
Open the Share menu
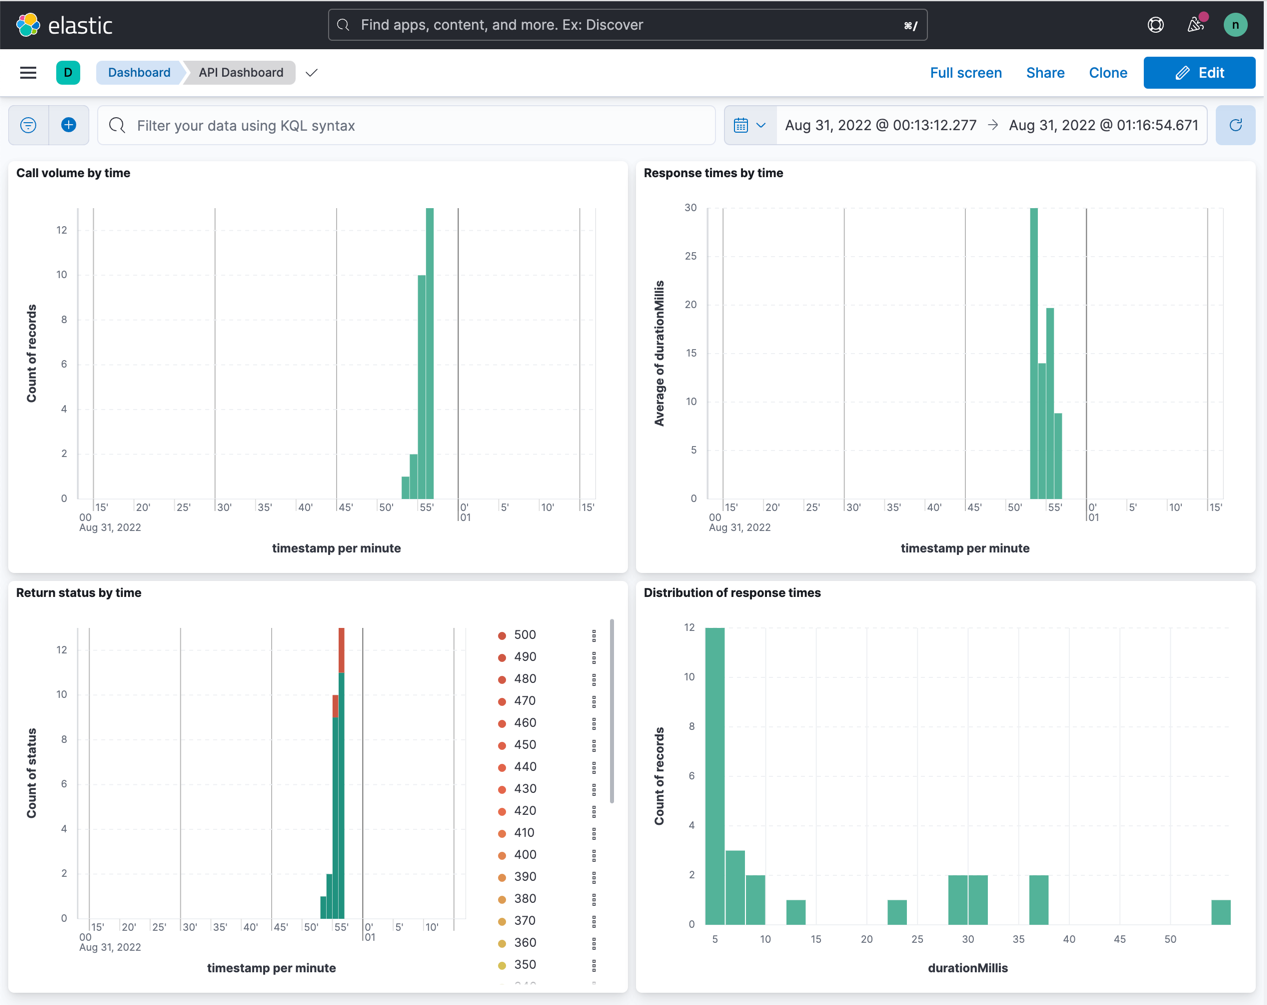1045,73
